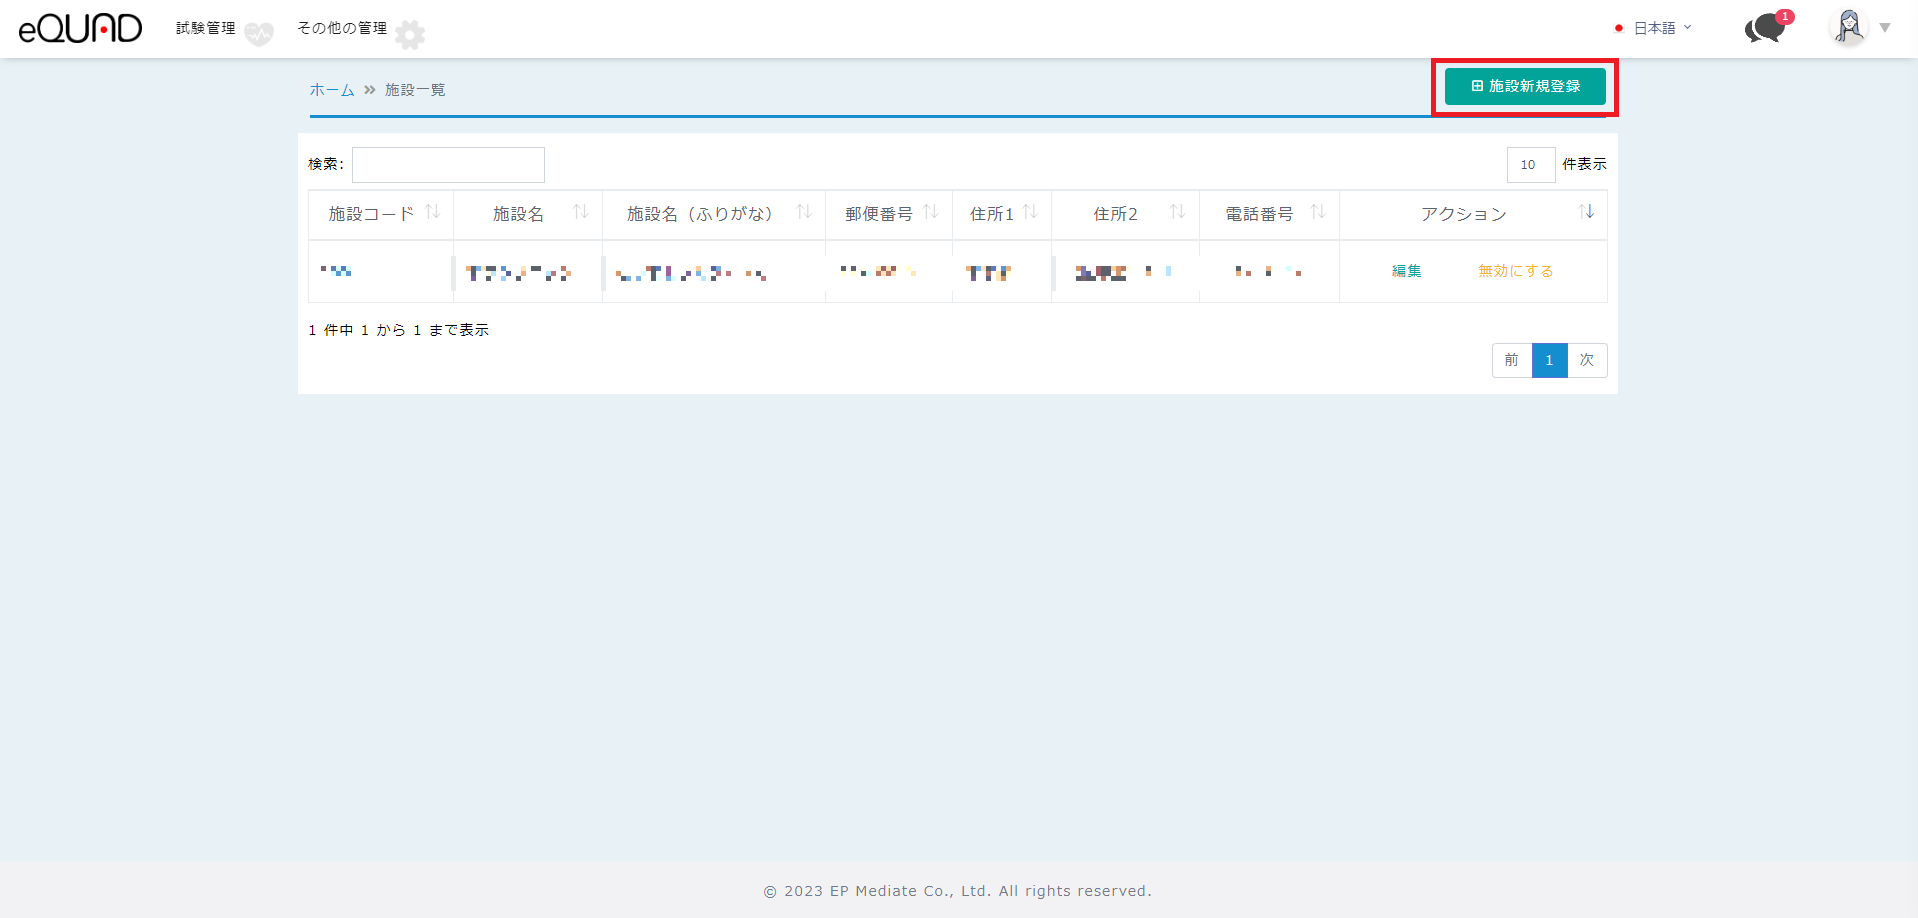The width and height of the screenshot is (1918, 918).
Task: Sort by 施設名（ふりがな） column arrows
Action: pyautogui.click(x=803, y=212)
